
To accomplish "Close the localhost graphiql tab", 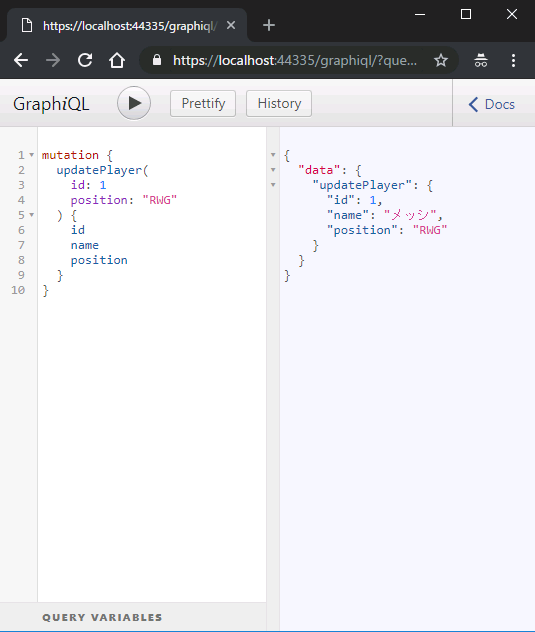I will pyautogui.click(x=231, y=25).
